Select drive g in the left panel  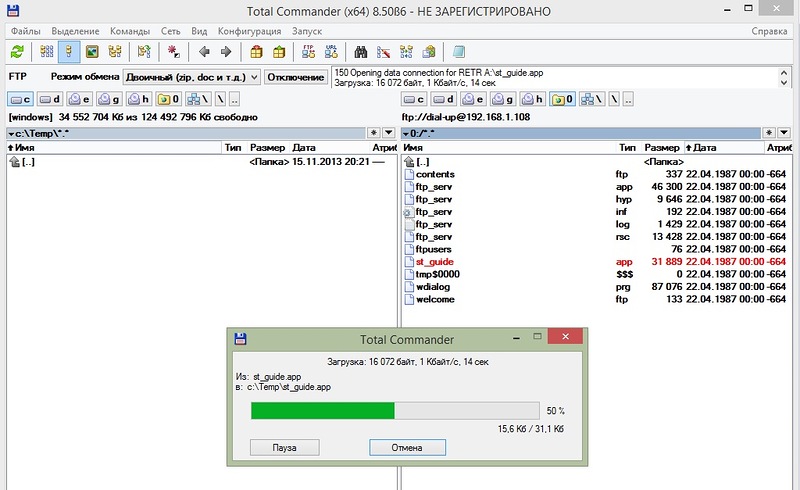pos(109,100)
